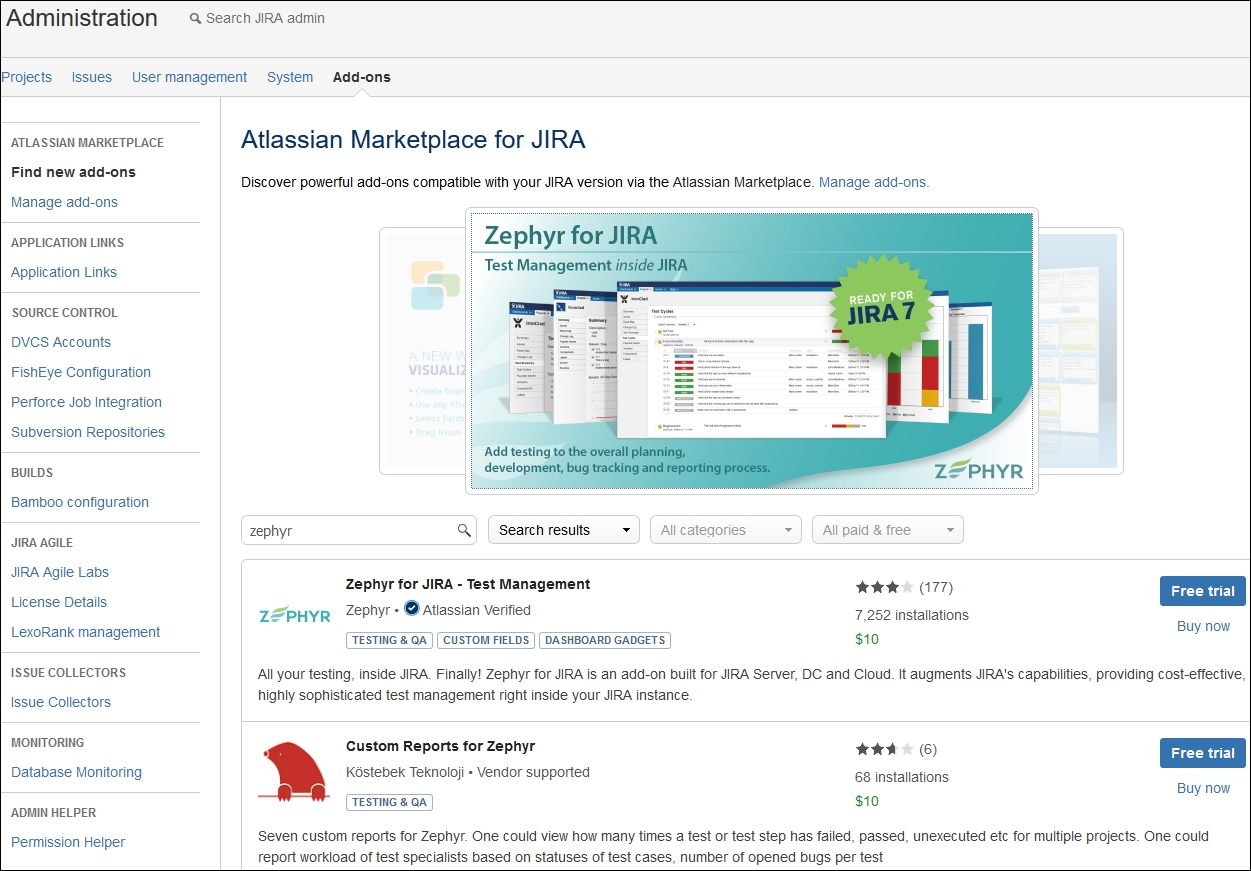Viewport: 1251px width, 871px height.
Task: Click the faded next carousel slide
Action: pos(1080,351)
